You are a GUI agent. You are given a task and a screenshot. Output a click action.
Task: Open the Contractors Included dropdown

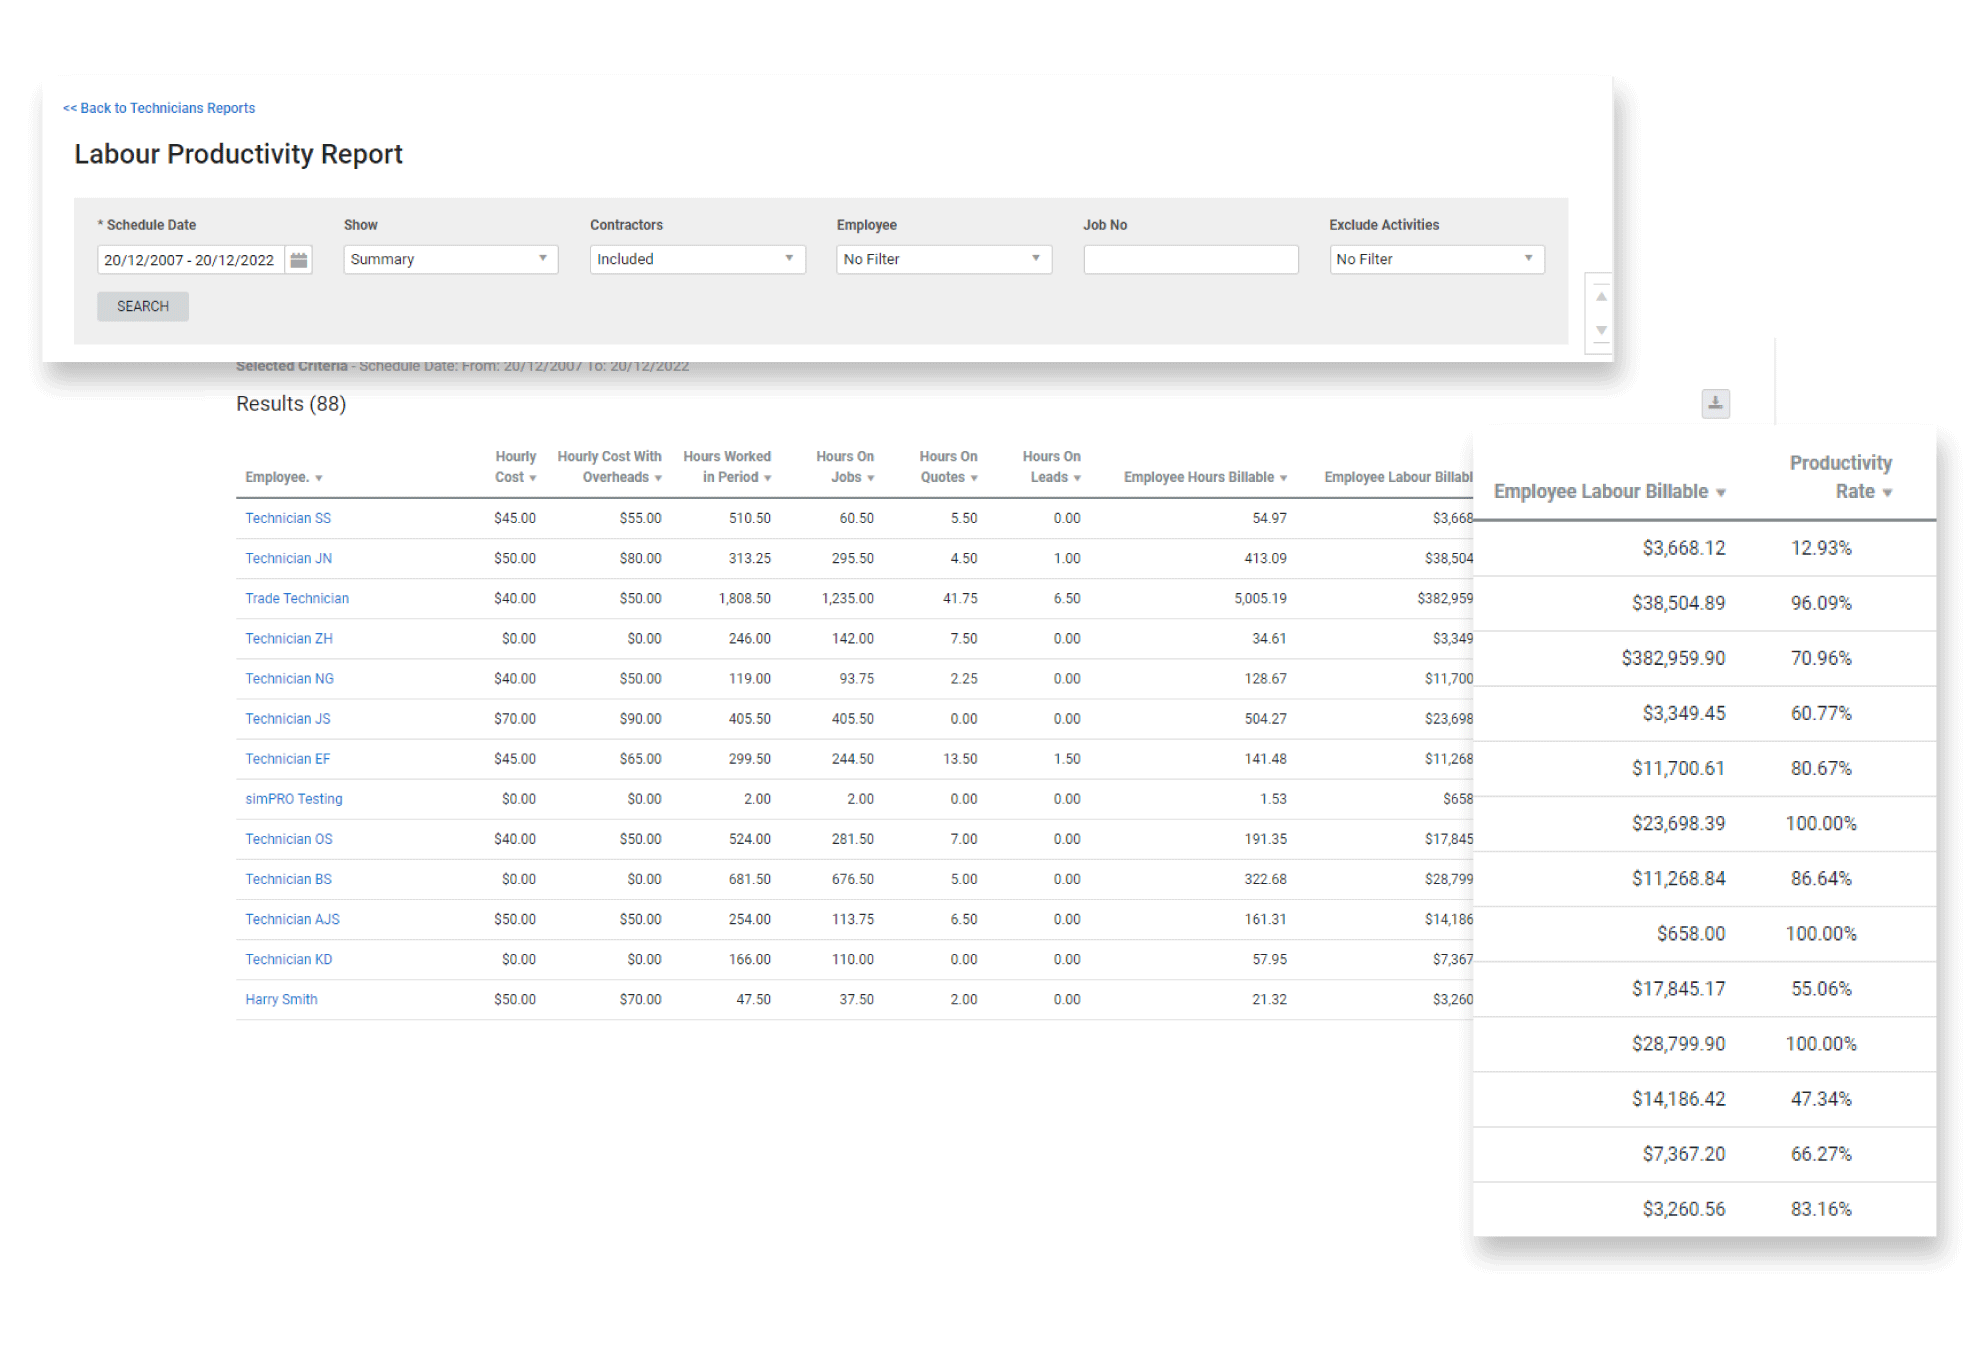[697, 260]
